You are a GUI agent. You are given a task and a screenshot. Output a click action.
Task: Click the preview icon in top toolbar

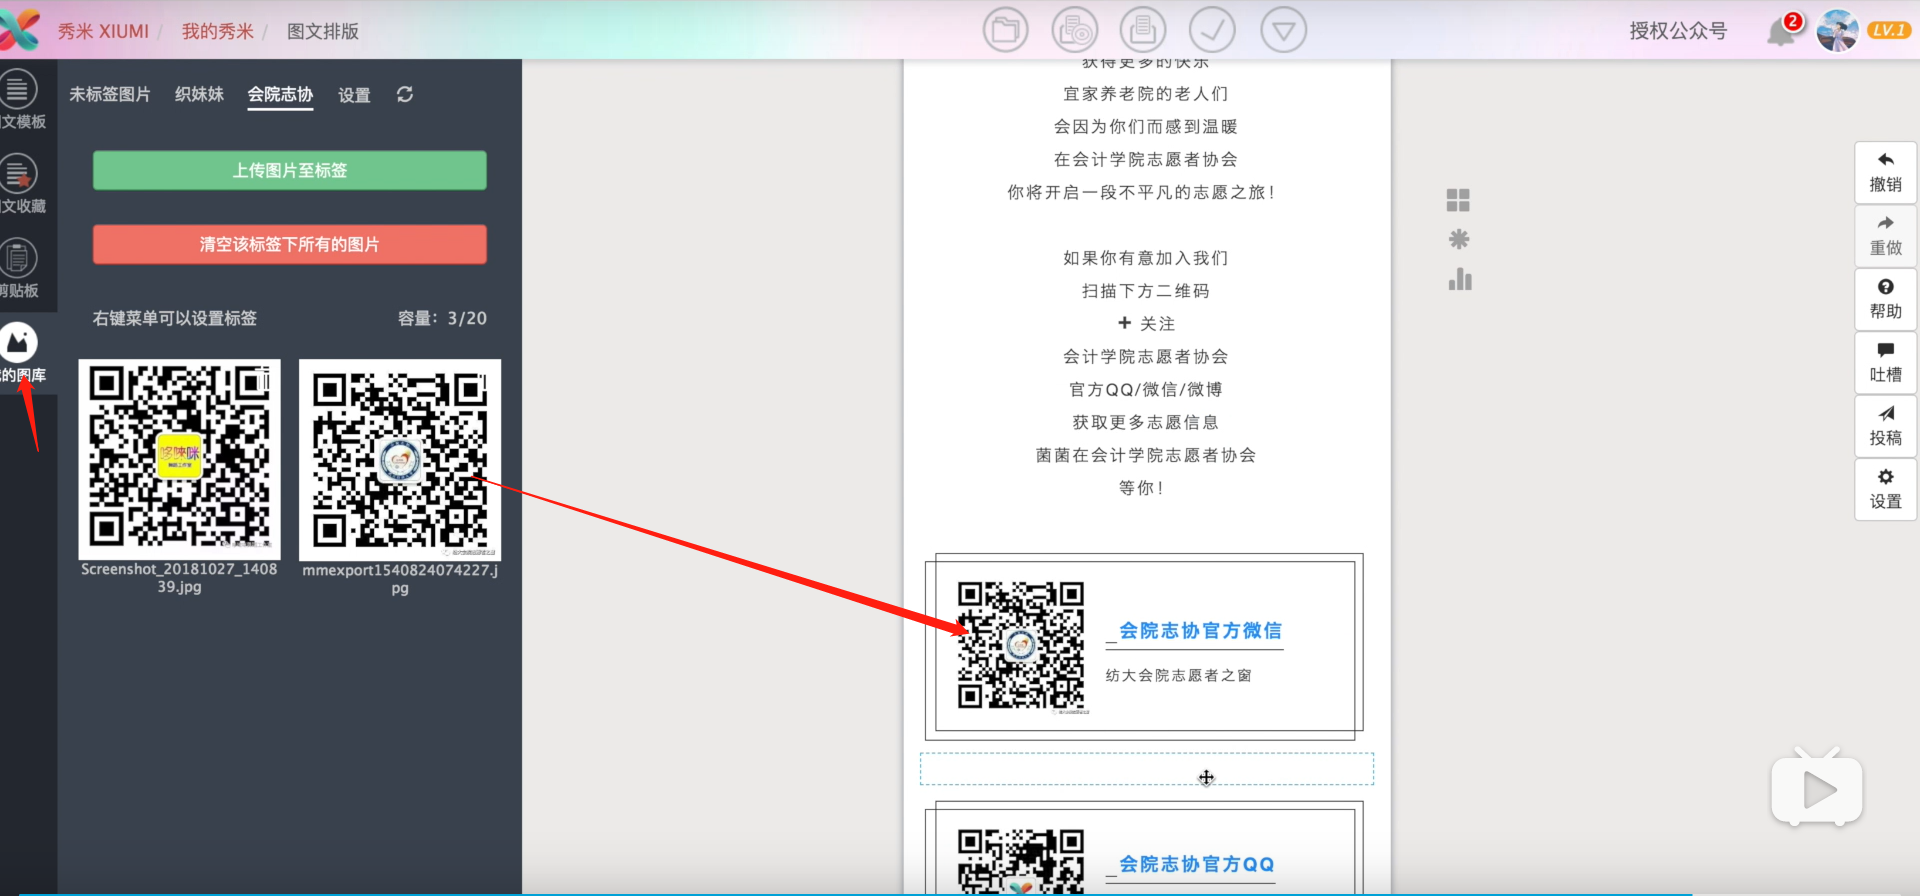pos(1075,30)
